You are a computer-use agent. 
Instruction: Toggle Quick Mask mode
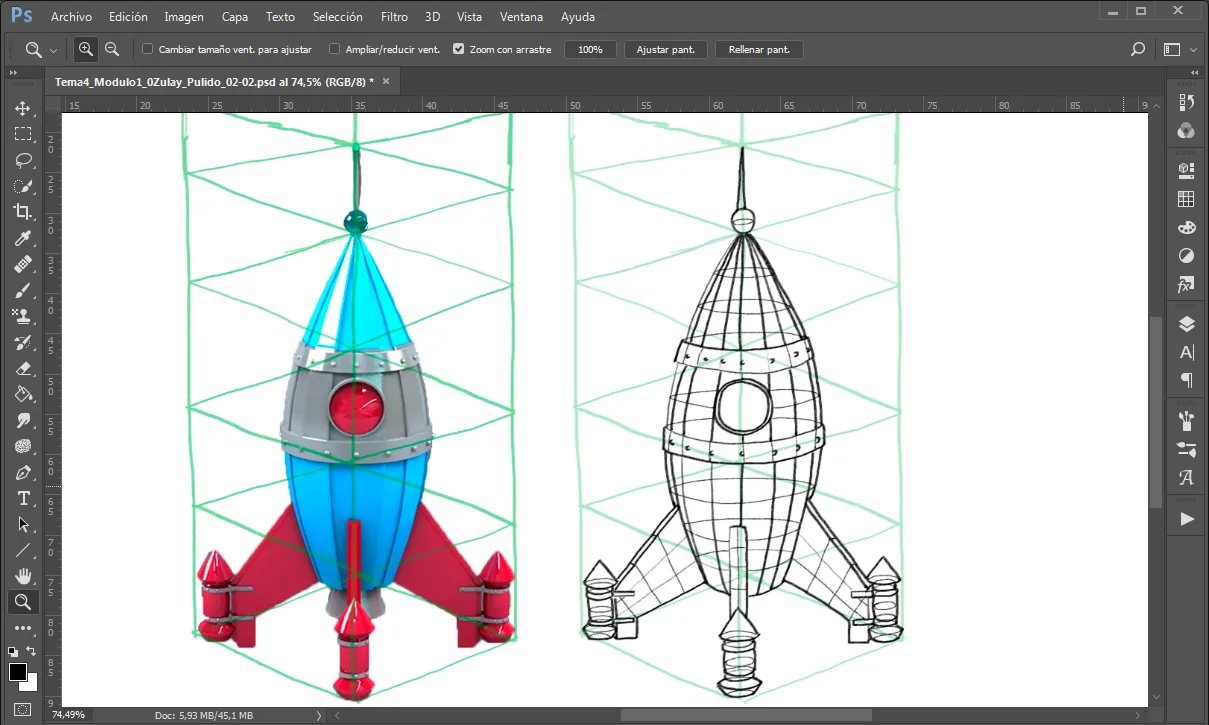coord(23,710)
